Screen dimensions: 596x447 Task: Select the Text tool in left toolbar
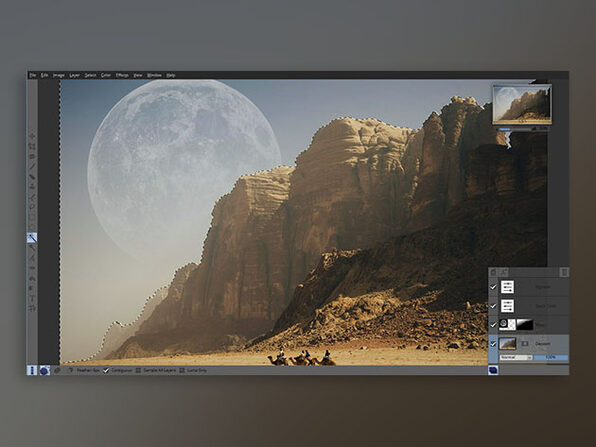pyautogui.click(x=32, y=299)
